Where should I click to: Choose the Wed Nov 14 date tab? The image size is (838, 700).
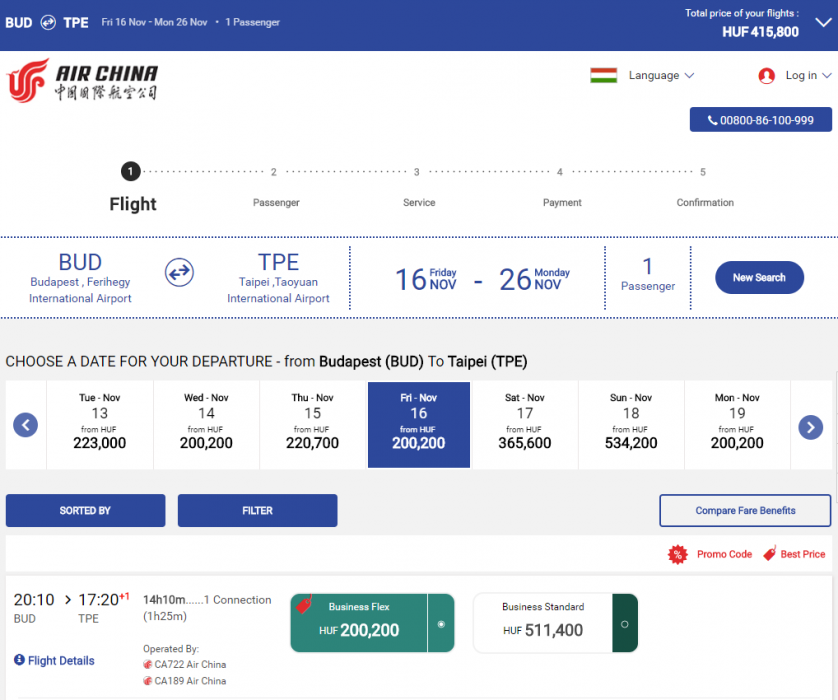[206, 425]
